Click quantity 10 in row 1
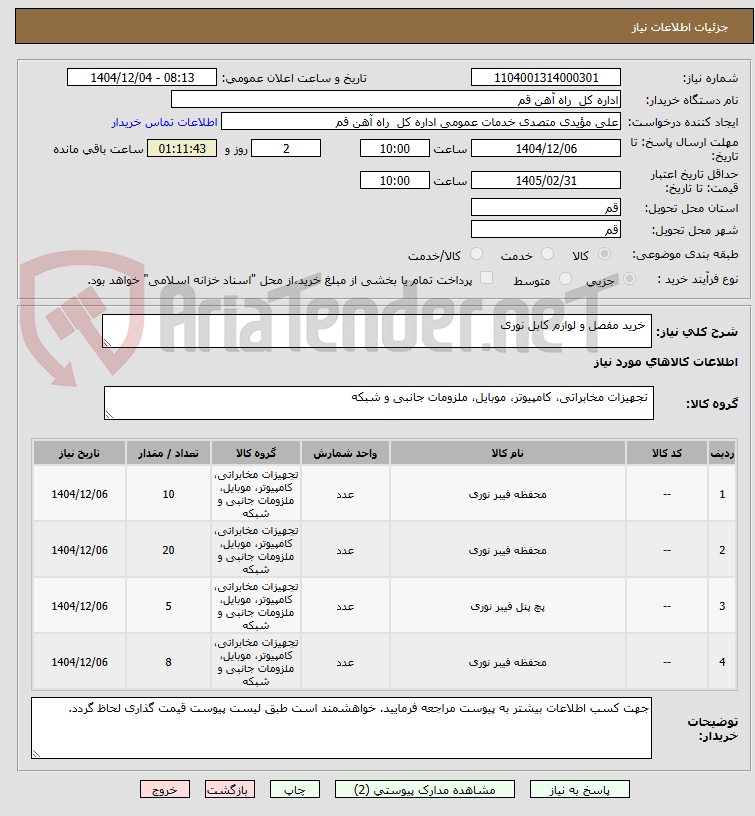The width and height of the screenshot is (755, 816). 168,494
